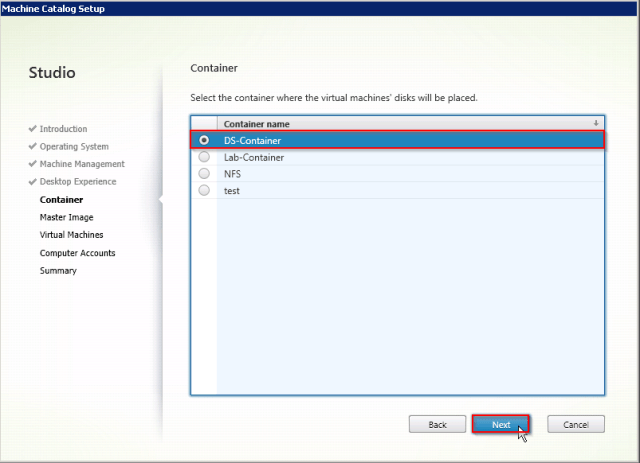Click the checkmark icon beside Introduction
Image resolution: width=640 pixels, height=463 pixels.
click(x=33, y=129)
